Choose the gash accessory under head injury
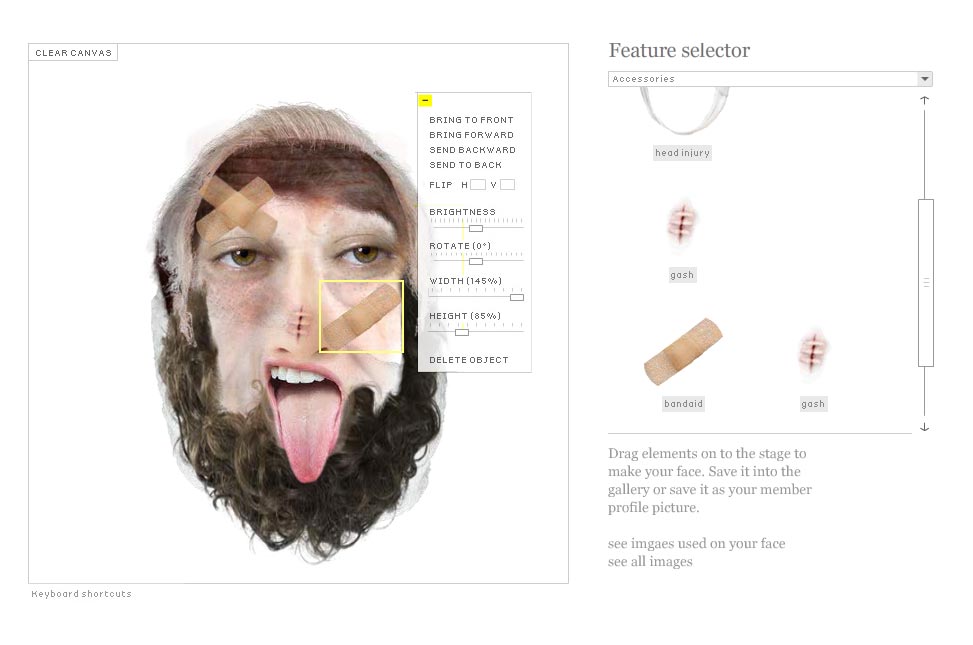This screenshot has height=645, width=973. coord(681,224)
